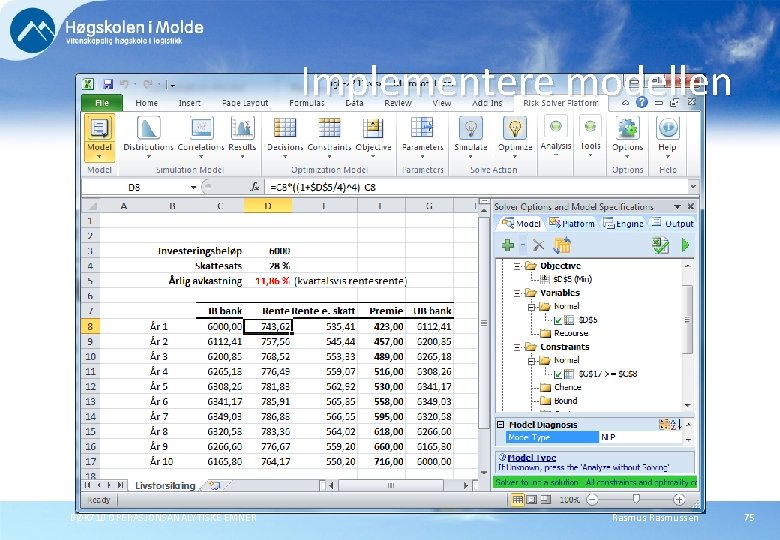Collapse the Variables tree node
780x540 pixels.
click(518, 293)
